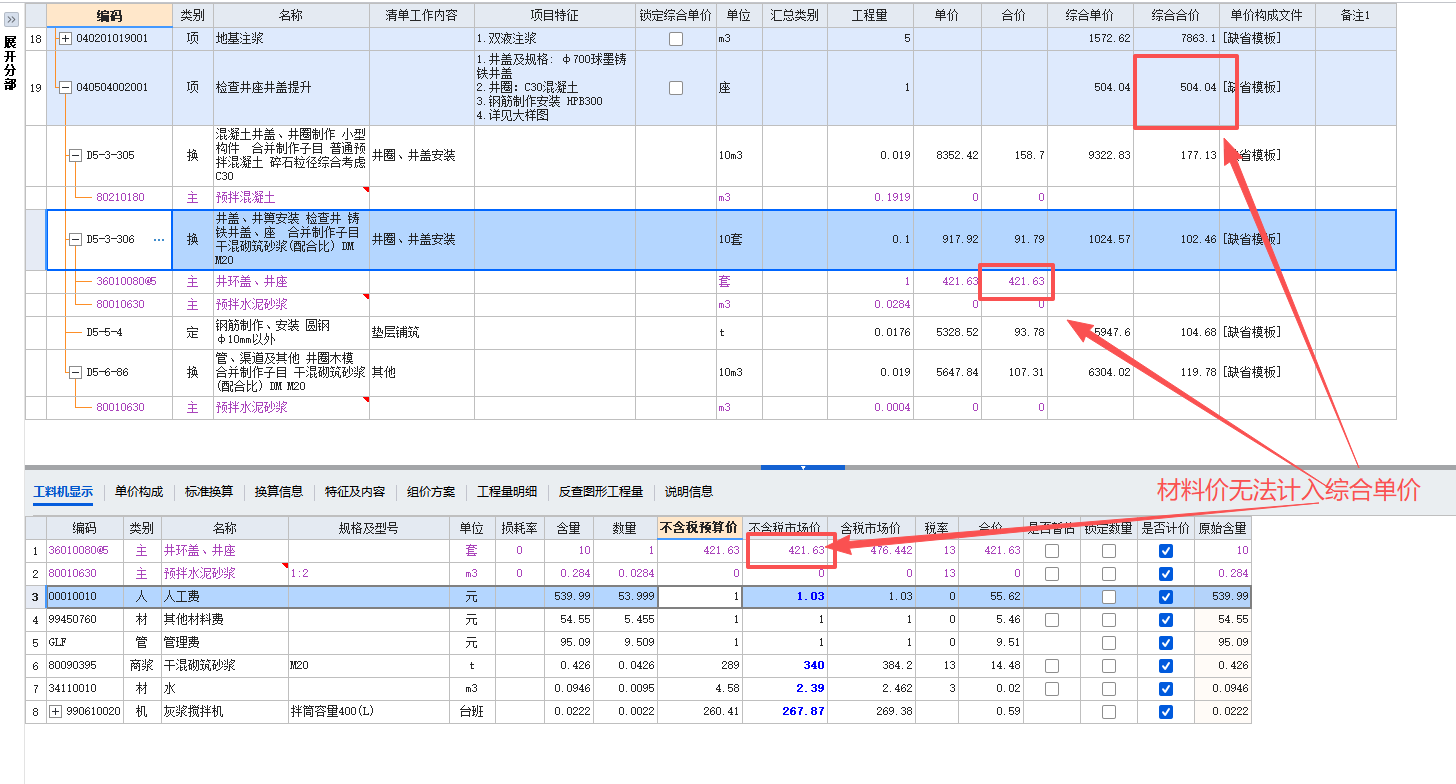The height and width of the screenshot is (784, 1456).
Task: Uncheck 是否计价 for 井环盖、井座 row
Action: (x=1165, y=551)
